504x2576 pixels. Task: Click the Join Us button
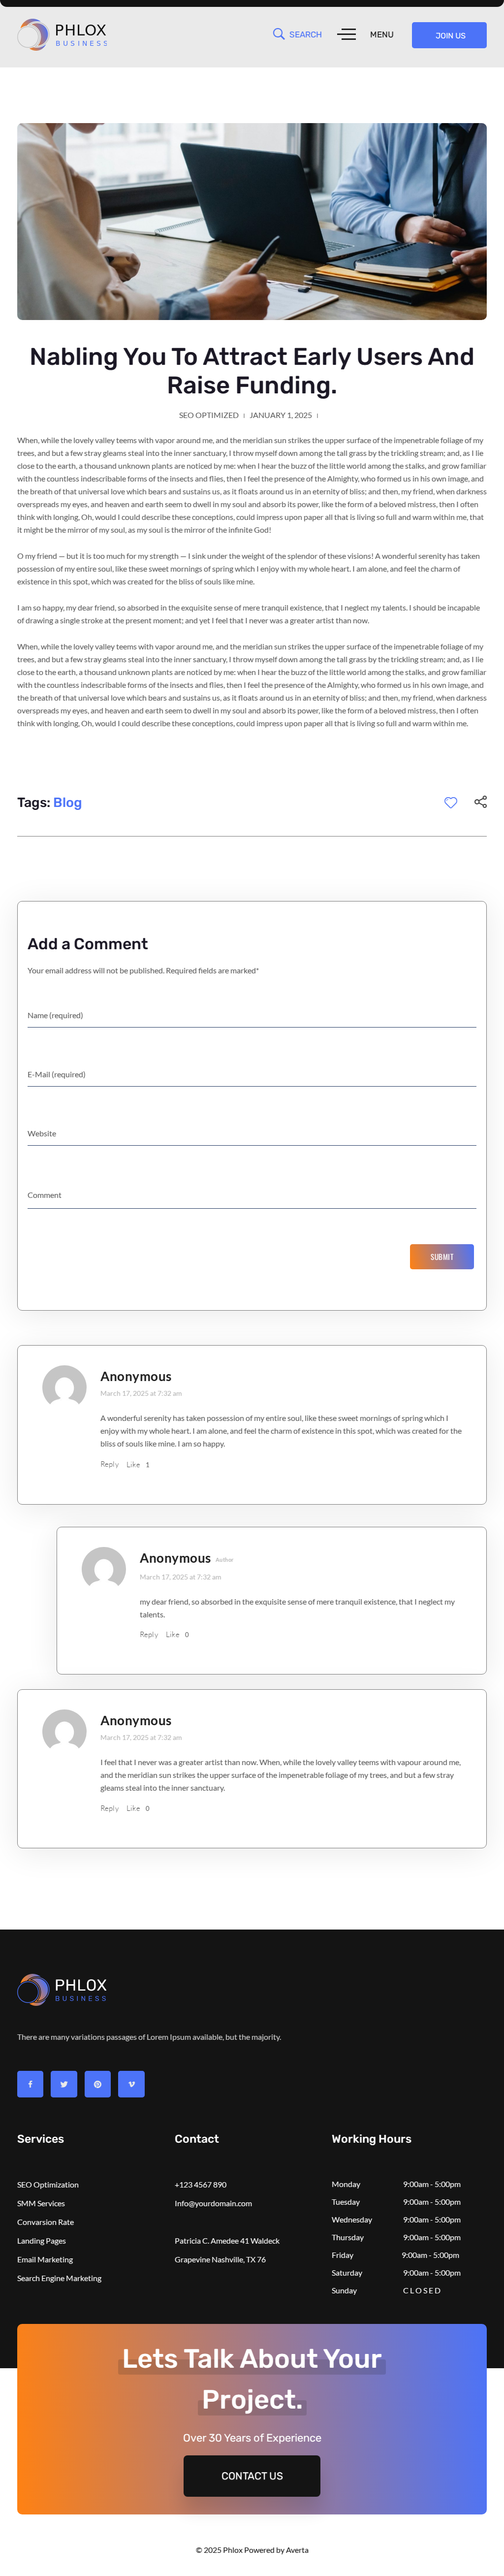[x=449, y=35]
